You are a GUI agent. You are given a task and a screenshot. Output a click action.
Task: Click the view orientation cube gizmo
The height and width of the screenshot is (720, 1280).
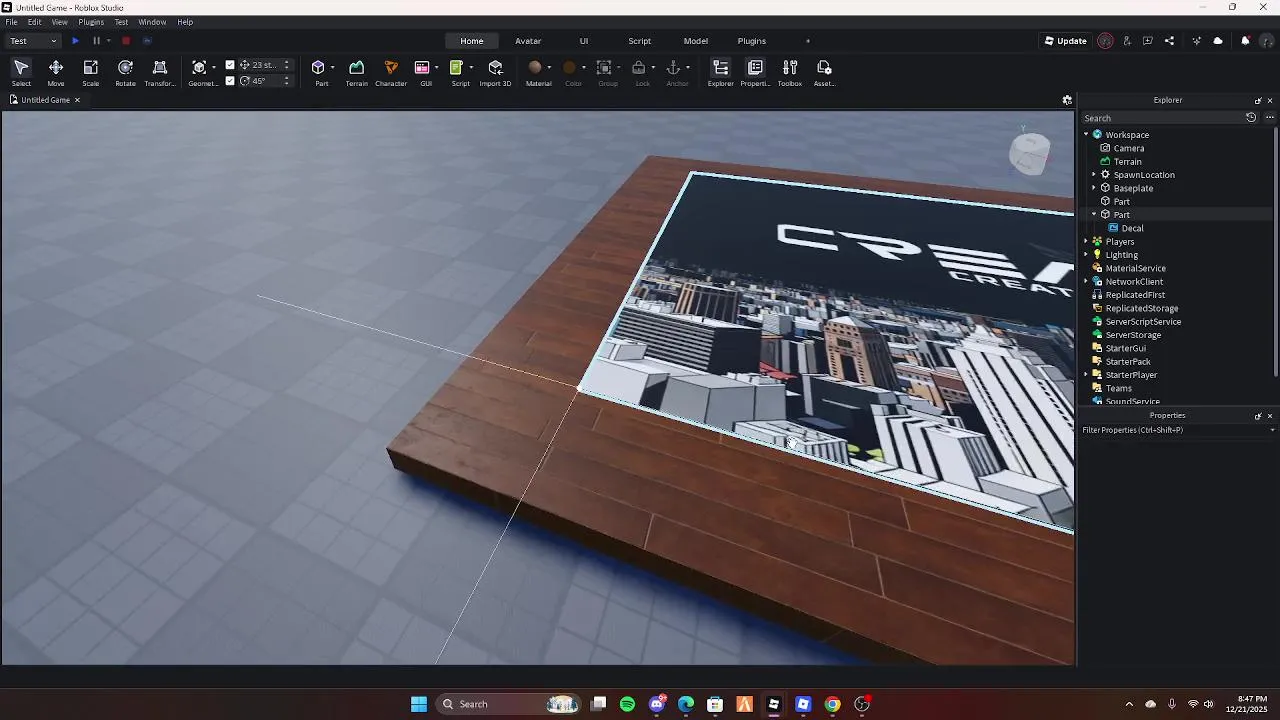1029,153
